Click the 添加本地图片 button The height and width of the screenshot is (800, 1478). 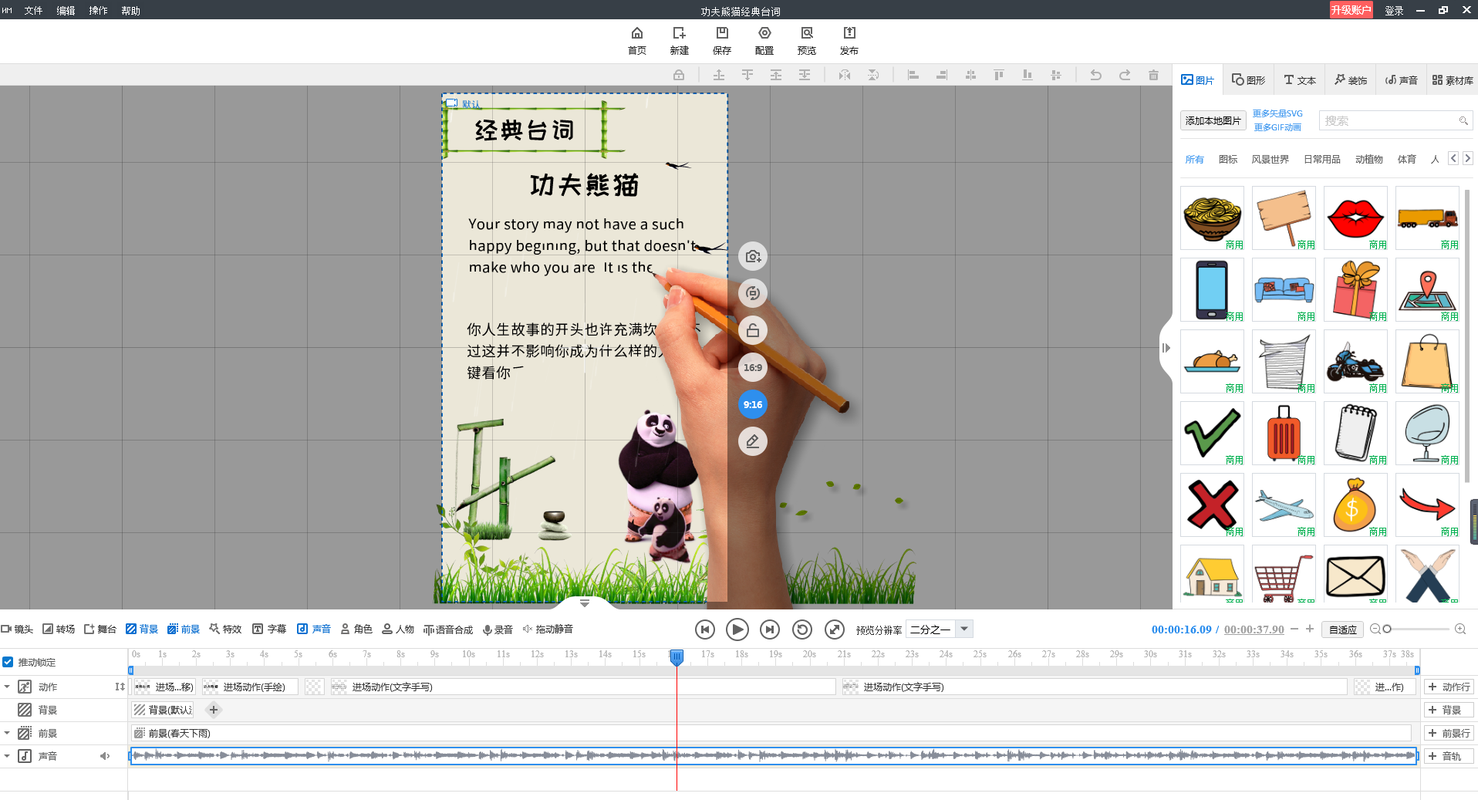coord(1213,120)
